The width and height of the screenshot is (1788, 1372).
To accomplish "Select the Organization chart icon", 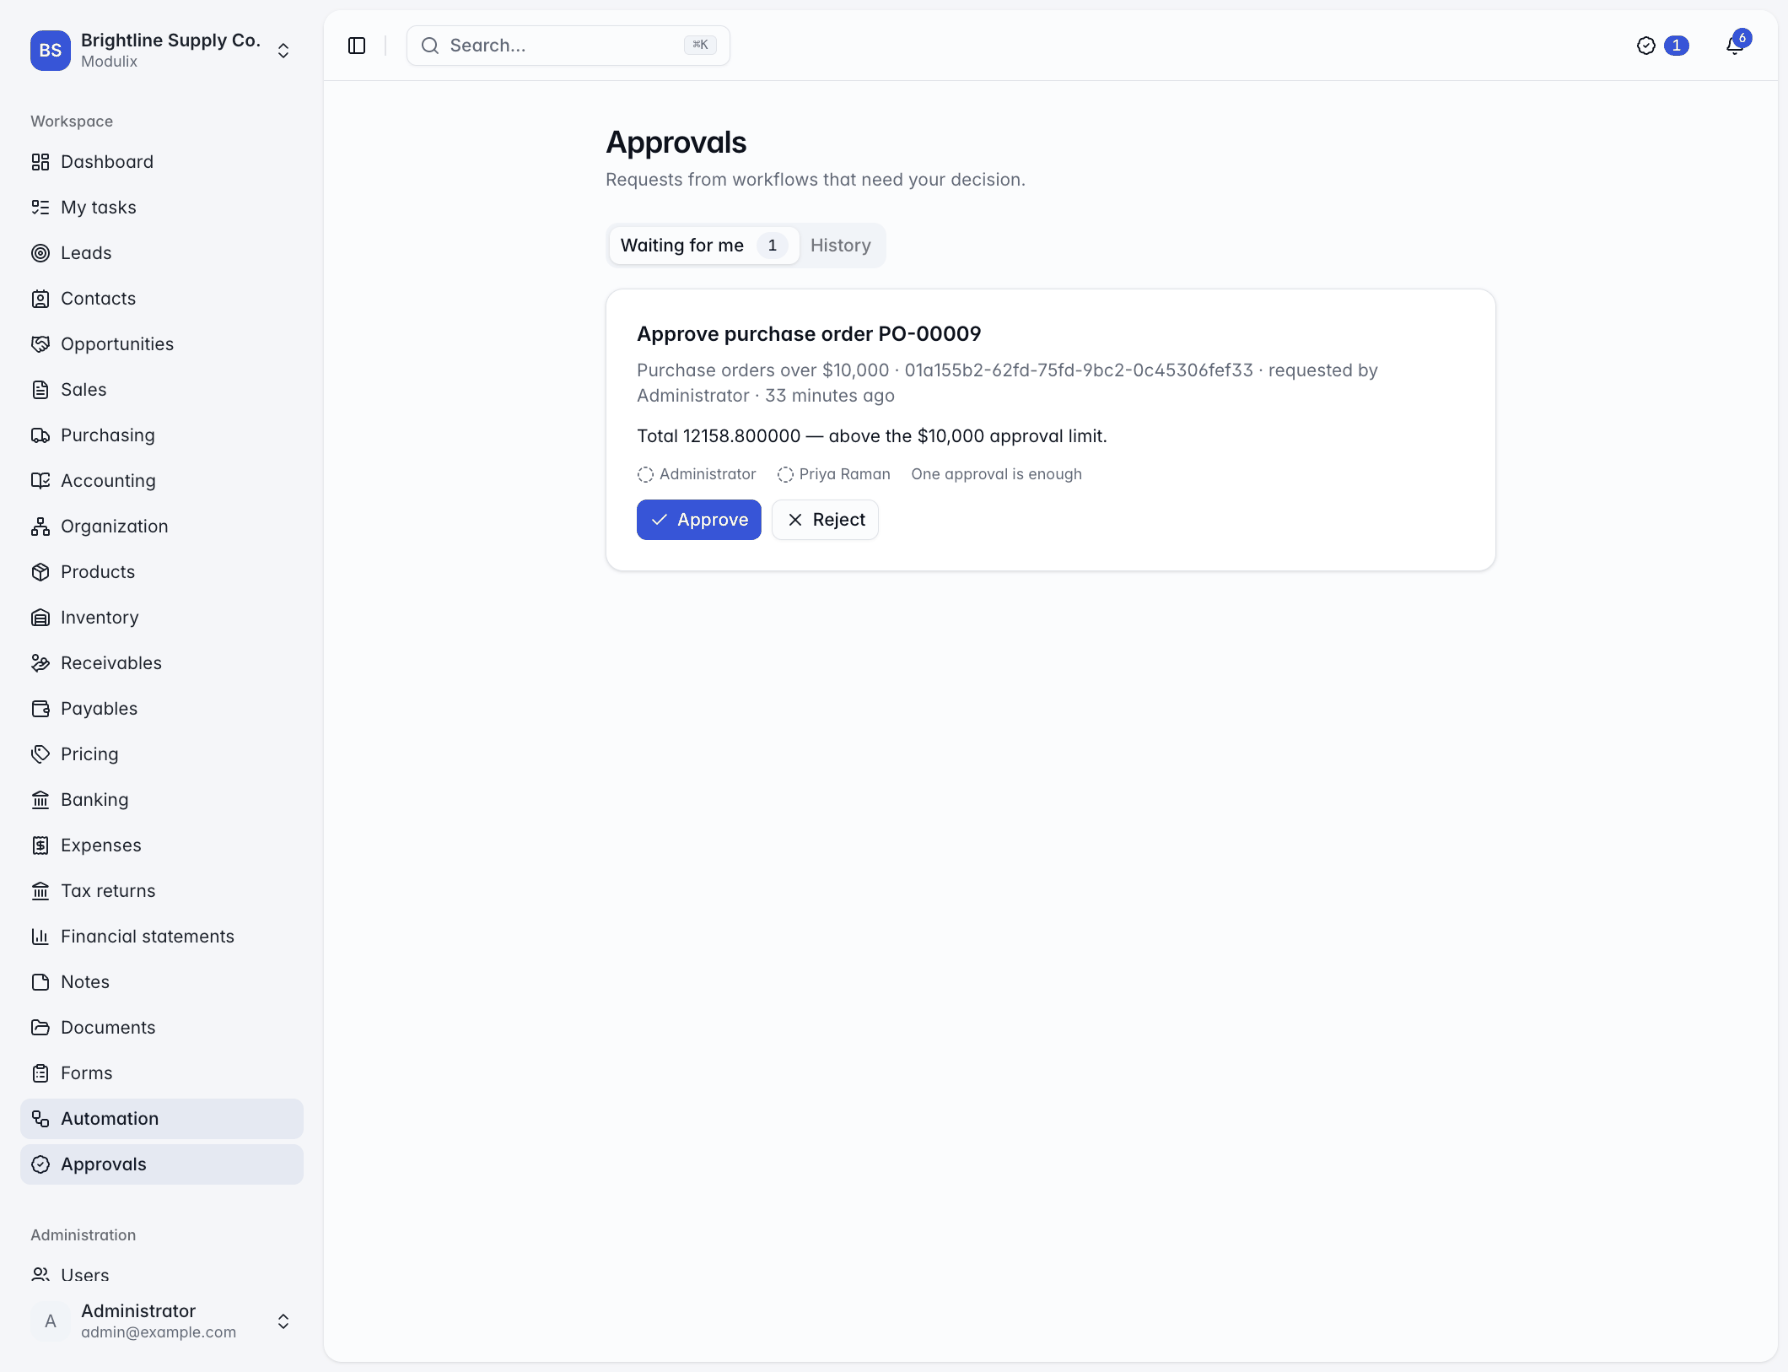I will (40, 526).
